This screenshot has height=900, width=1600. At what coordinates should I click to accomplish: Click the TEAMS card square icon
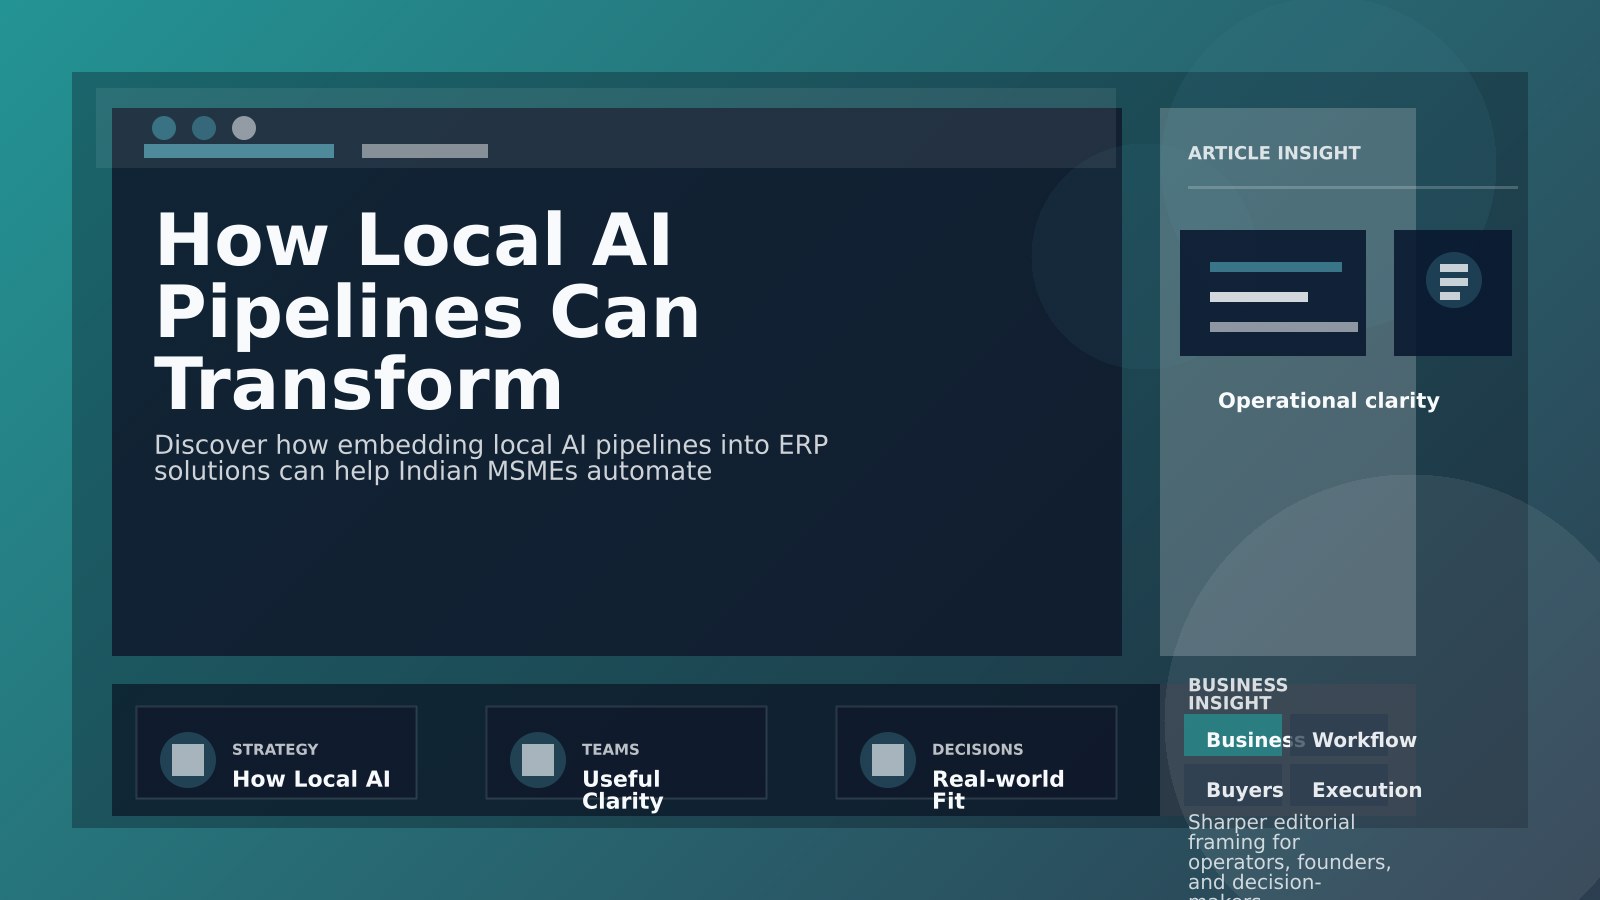click(538, 760)
